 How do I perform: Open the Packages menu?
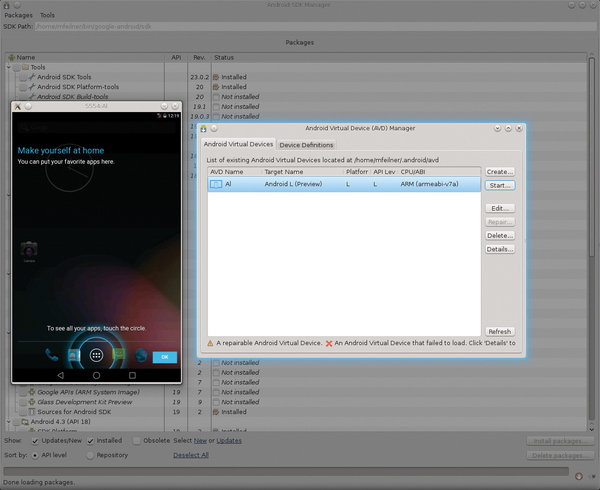[x=18, y=15]
